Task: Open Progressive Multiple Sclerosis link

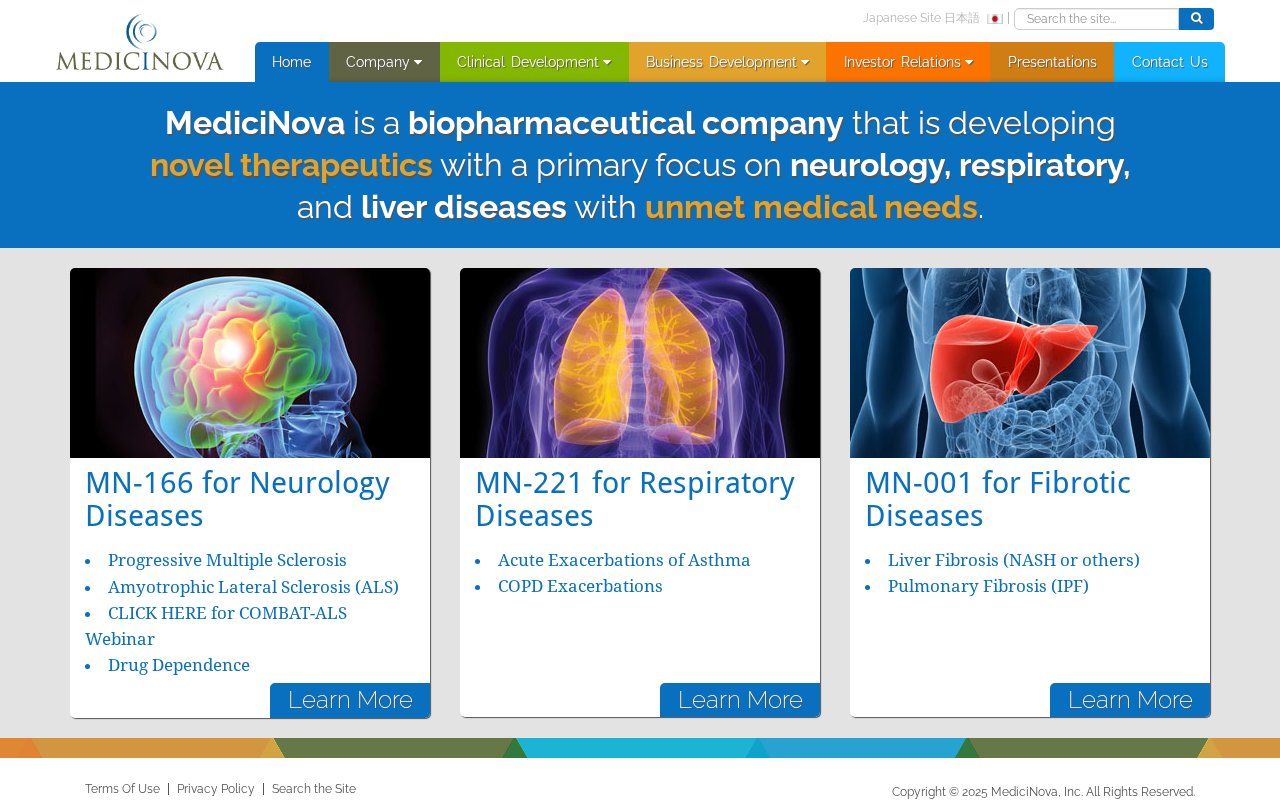Action: click(x=227, y=560)
